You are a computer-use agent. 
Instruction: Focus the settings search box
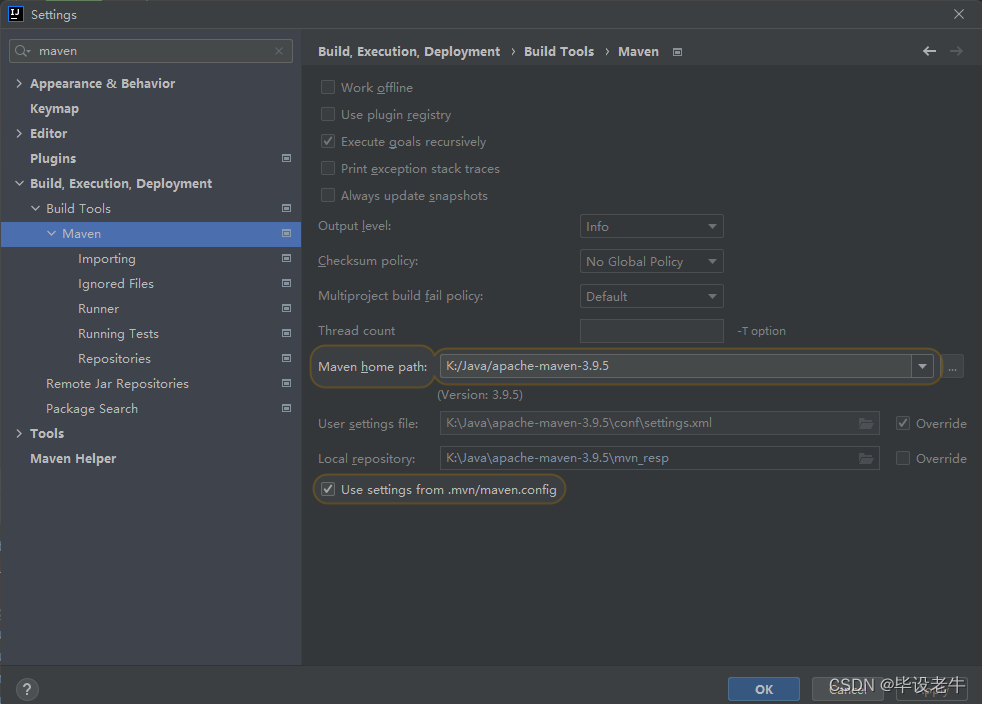pyautogui.click(x=150, y=51)
